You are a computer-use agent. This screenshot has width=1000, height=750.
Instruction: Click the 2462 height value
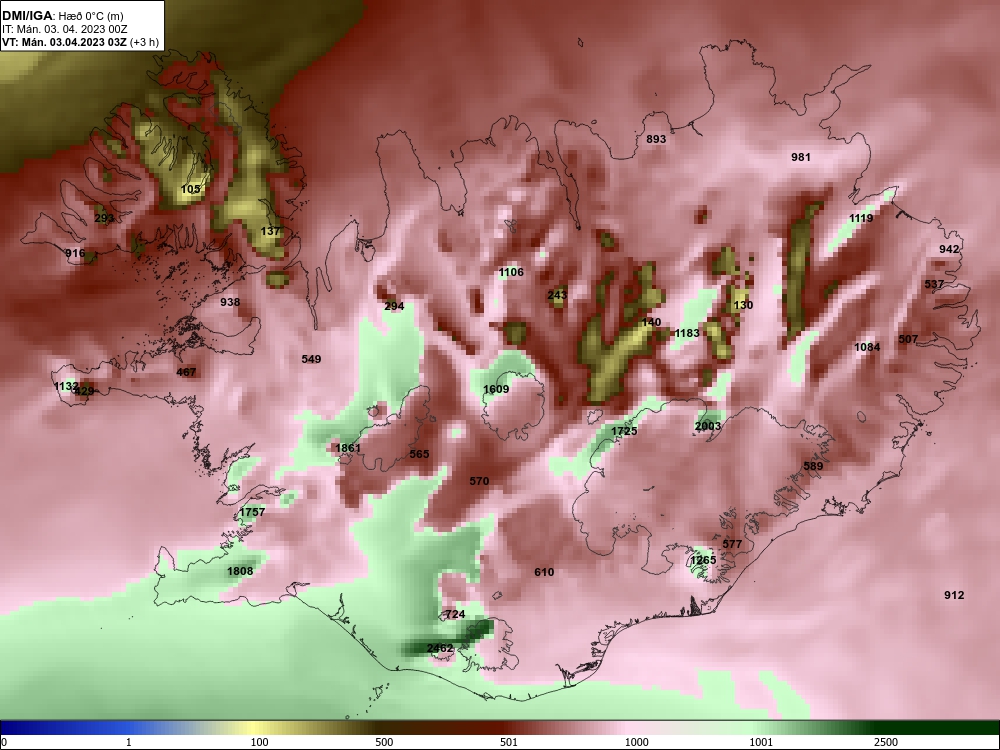click(x=440, y=648)
